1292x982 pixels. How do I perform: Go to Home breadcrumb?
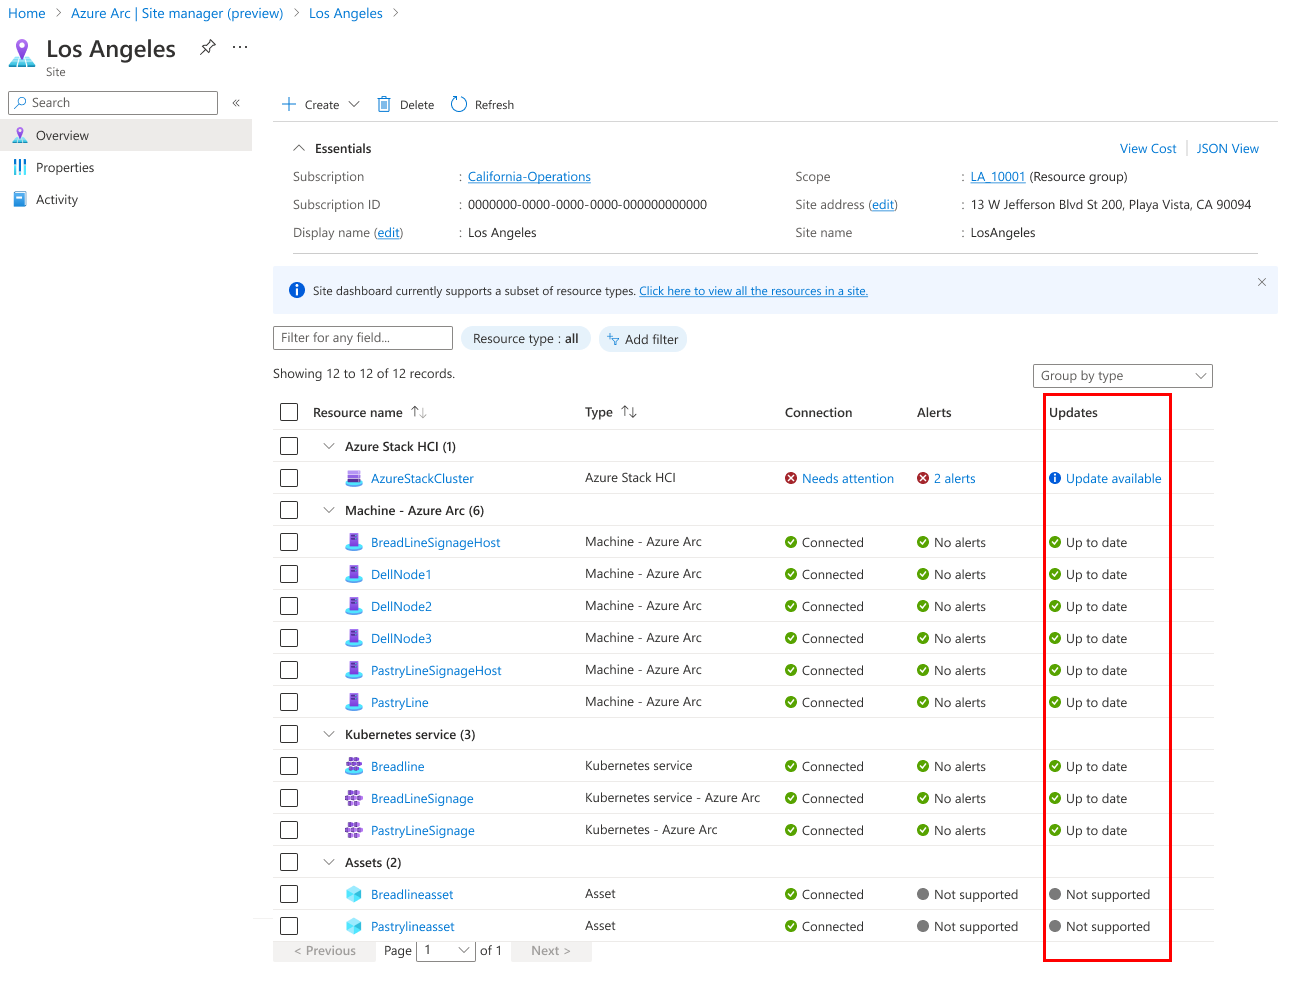[27, 13]
